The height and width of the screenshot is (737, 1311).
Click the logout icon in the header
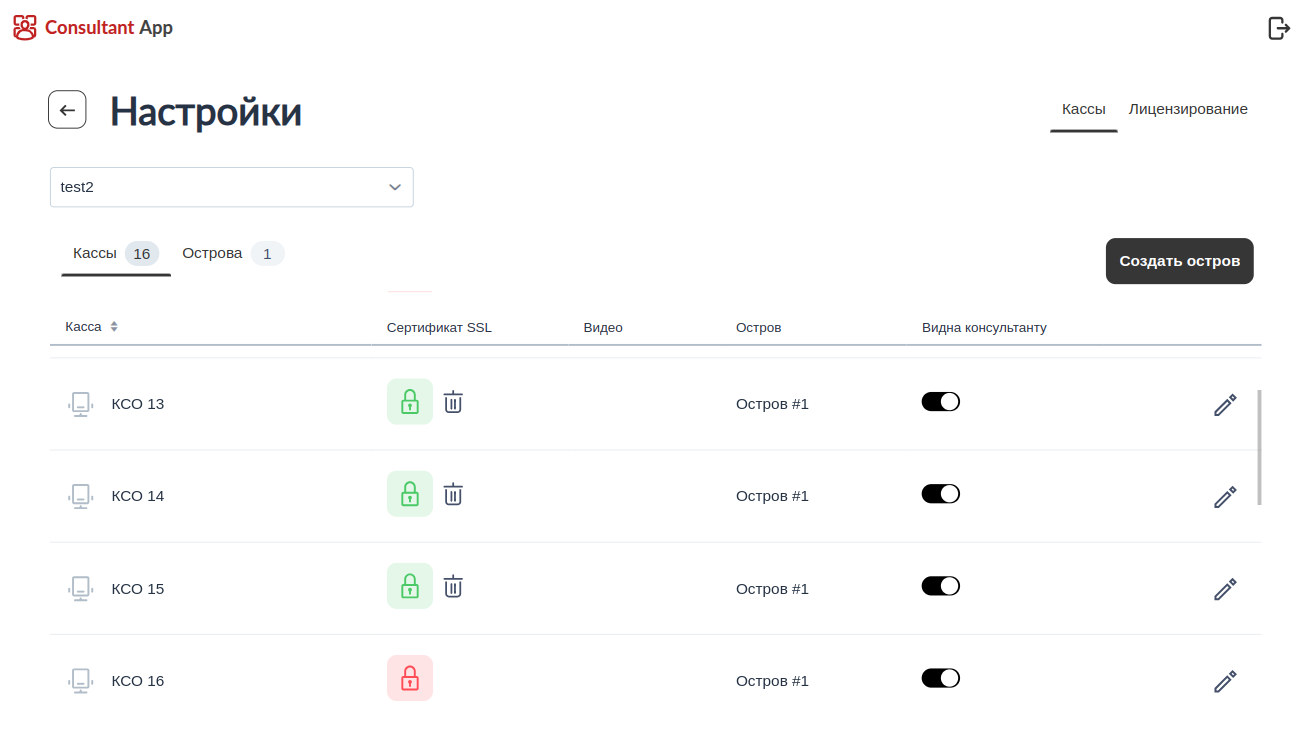click(x=1278, y=28)
